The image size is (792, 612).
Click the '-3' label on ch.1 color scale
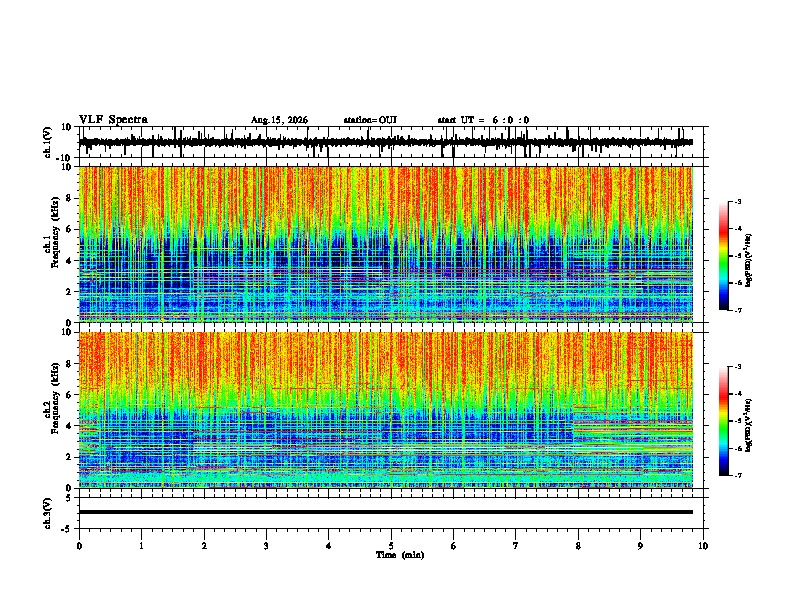click(737, 201)
